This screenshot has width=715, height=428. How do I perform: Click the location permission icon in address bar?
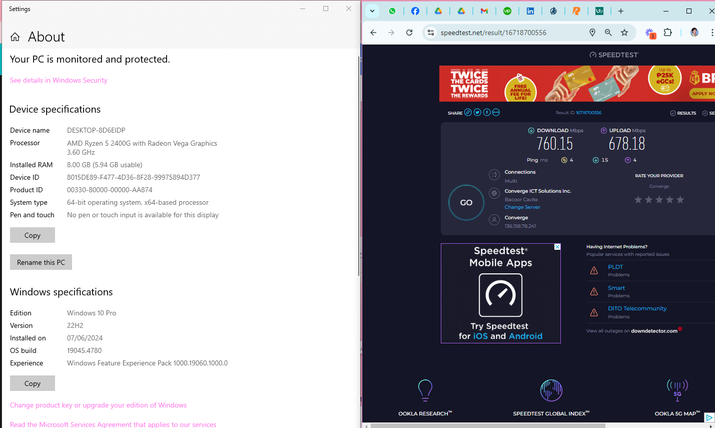(592, 32)
